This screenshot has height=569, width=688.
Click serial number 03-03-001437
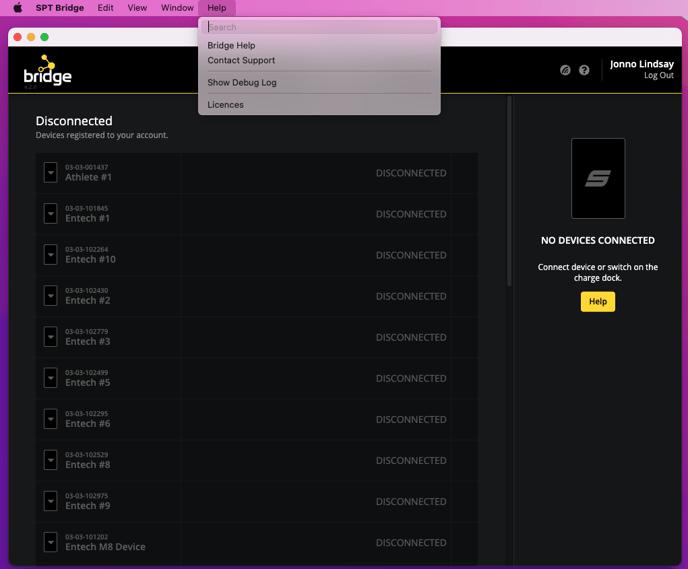(x=86, y=167)
